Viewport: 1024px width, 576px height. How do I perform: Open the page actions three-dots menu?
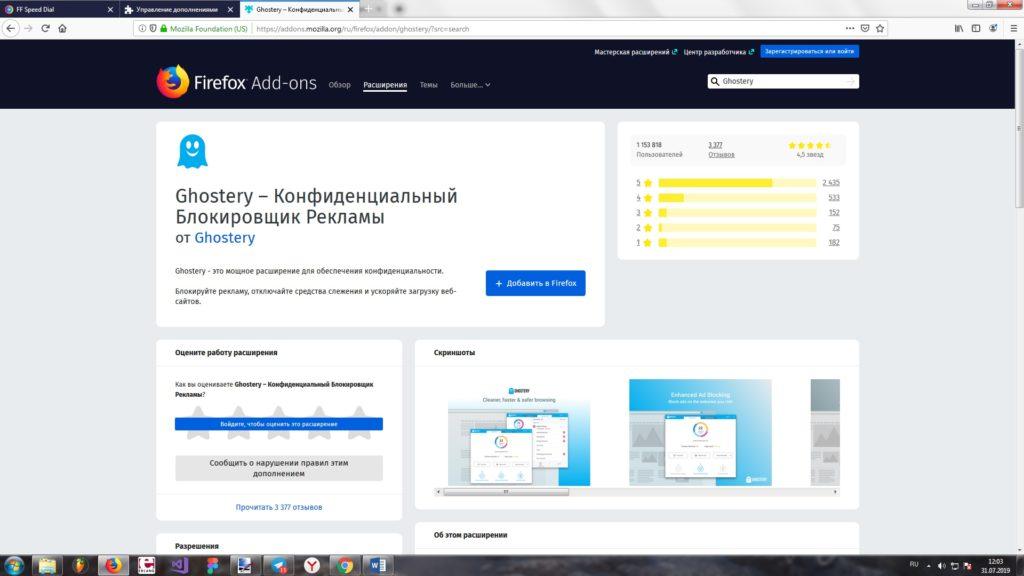pyautogui.click(x=850, y=28)
